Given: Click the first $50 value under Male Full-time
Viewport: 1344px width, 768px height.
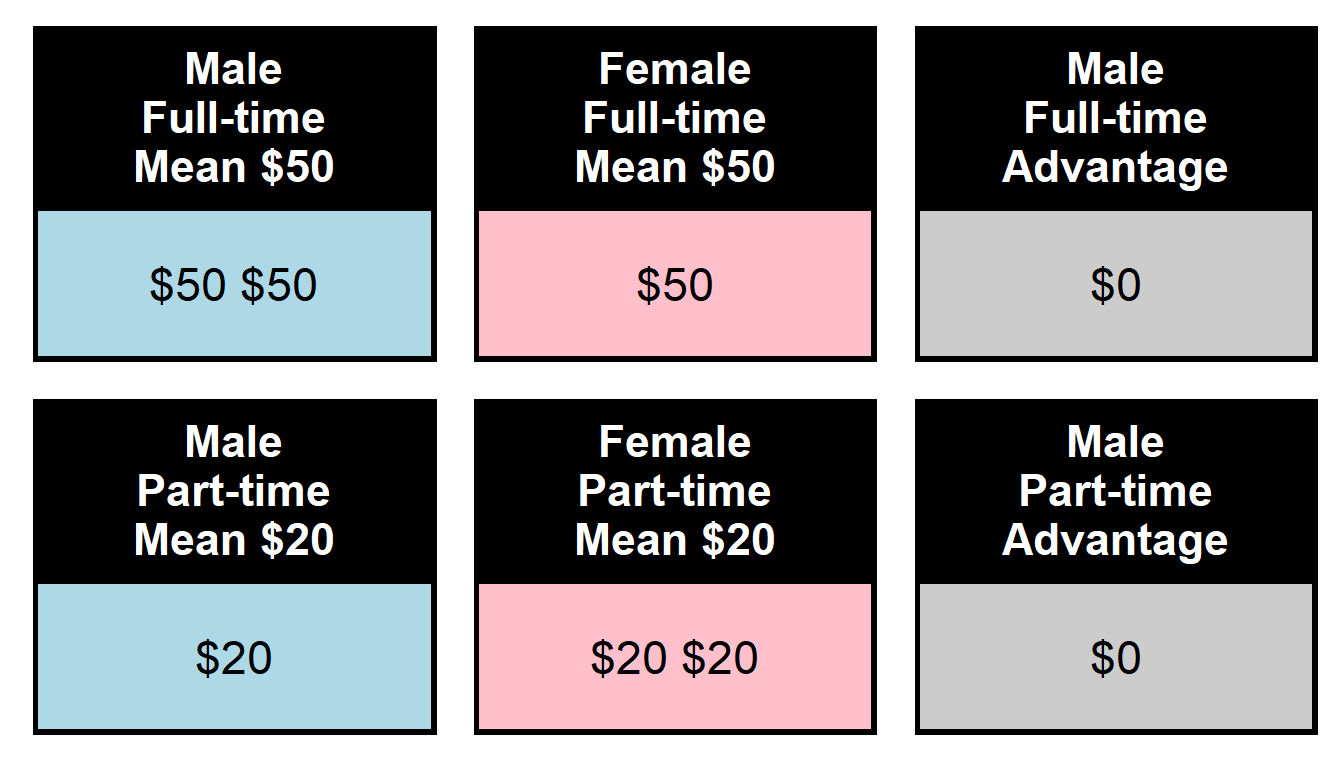Looking at the screenshot, I should (x=188, y=285).
